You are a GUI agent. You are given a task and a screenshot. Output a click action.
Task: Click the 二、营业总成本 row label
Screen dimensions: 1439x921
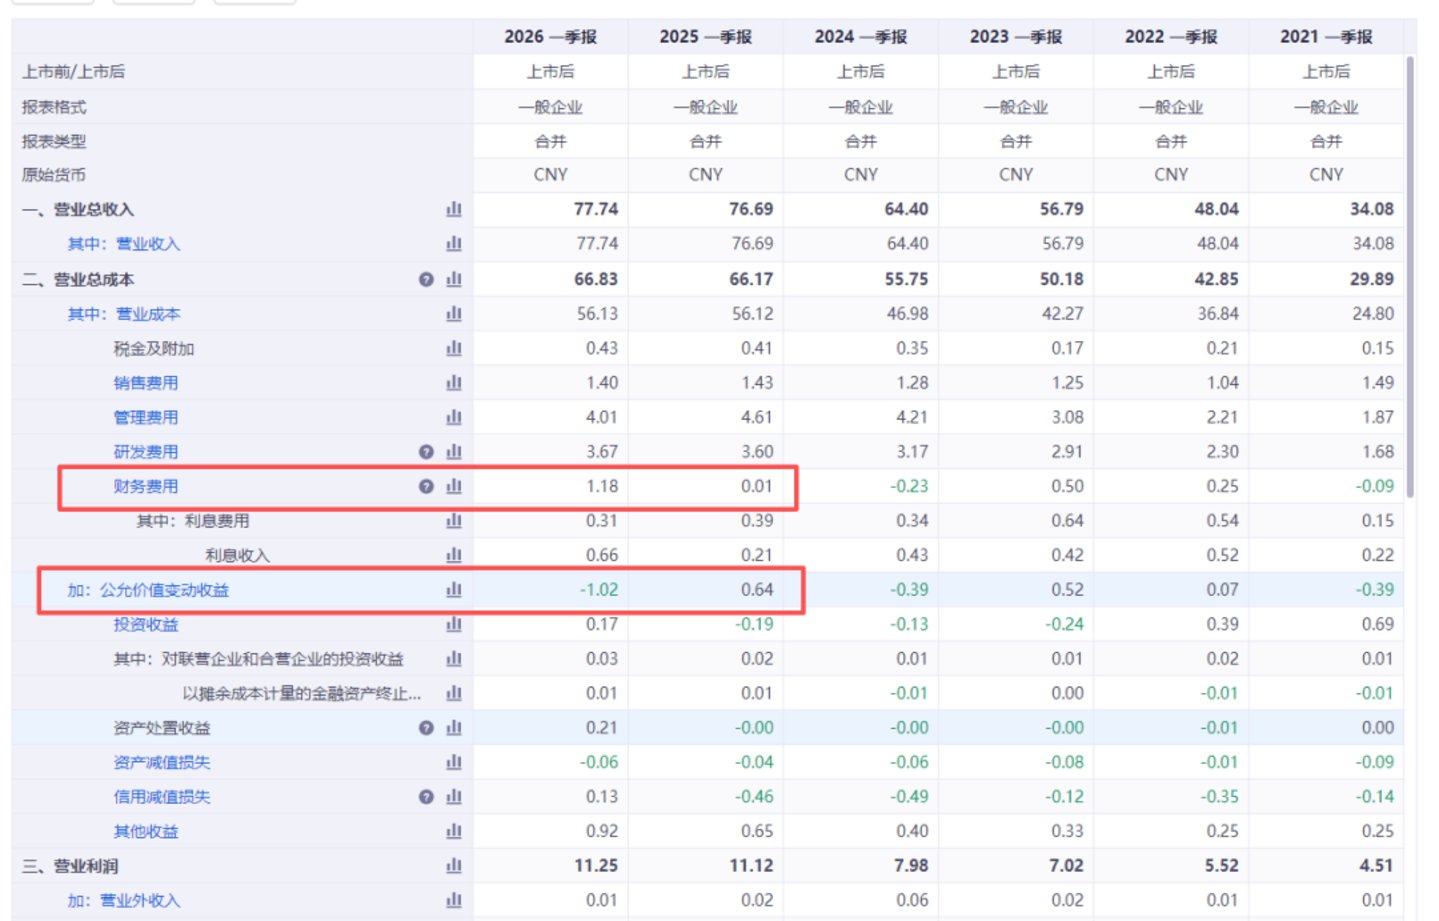point(78,279)
